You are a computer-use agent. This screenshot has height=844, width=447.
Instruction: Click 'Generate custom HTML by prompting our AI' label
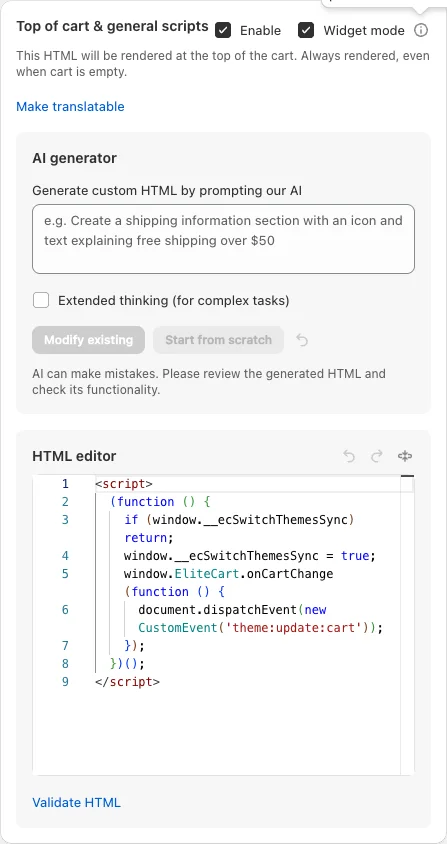click(x=167, y=191)
